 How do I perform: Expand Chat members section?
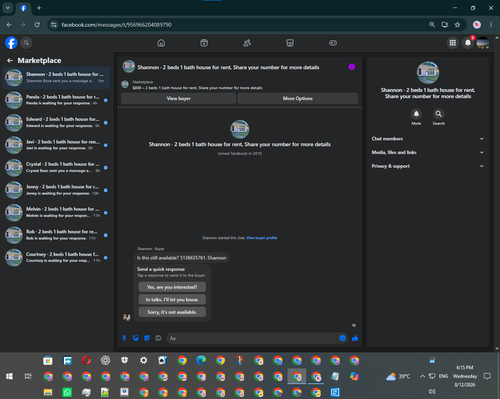pyautogui.click(x=428, y=139)
